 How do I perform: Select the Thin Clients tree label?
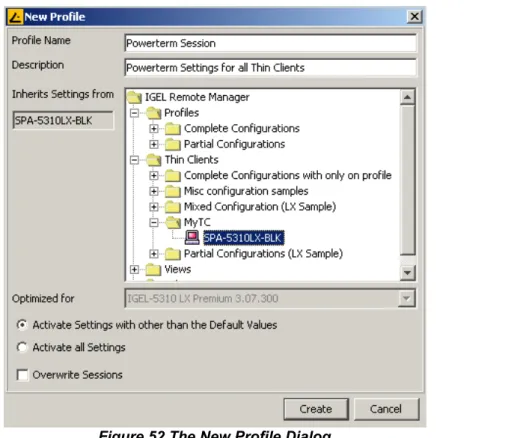pos(192,160)
